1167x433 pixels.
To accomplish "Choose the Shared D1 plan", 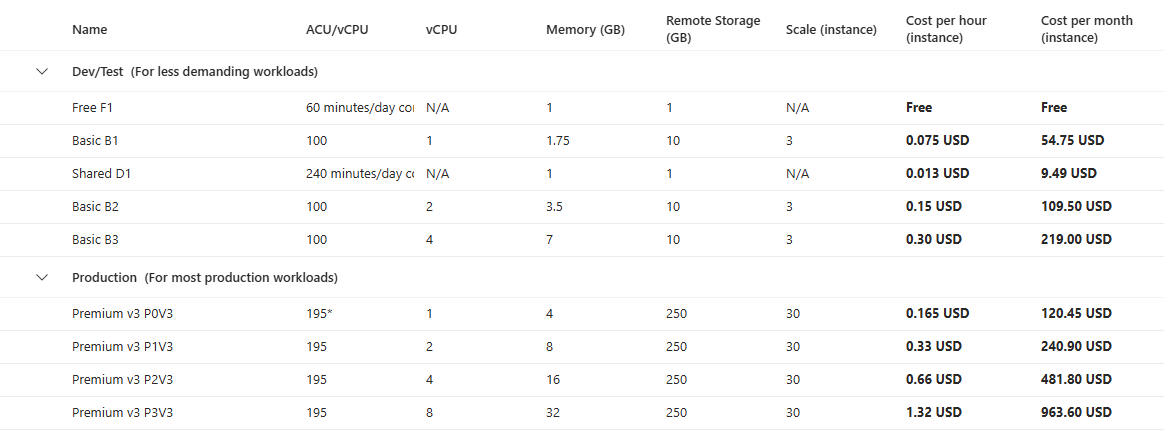I will [x=101, y=174].
